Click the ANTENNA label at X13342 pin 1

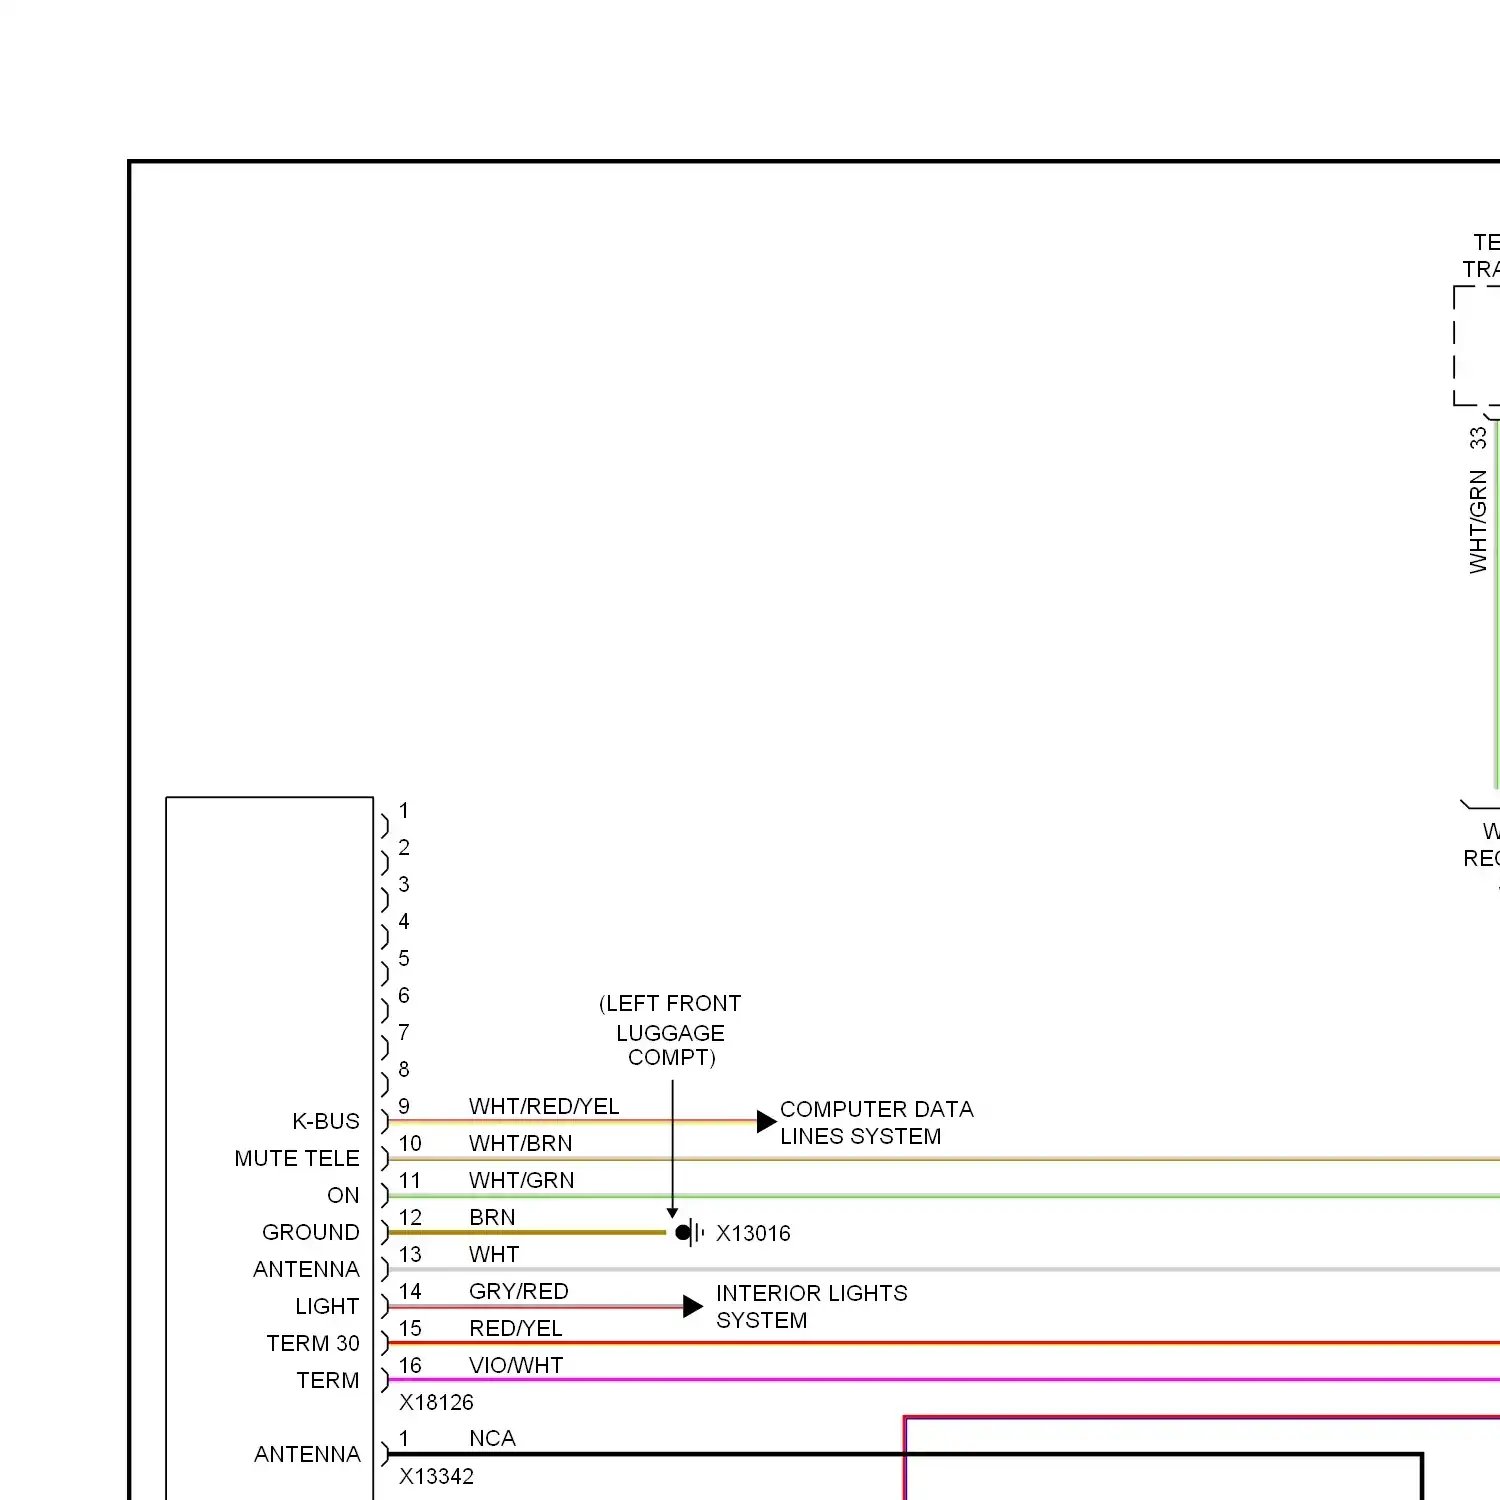coord(307,1454)
